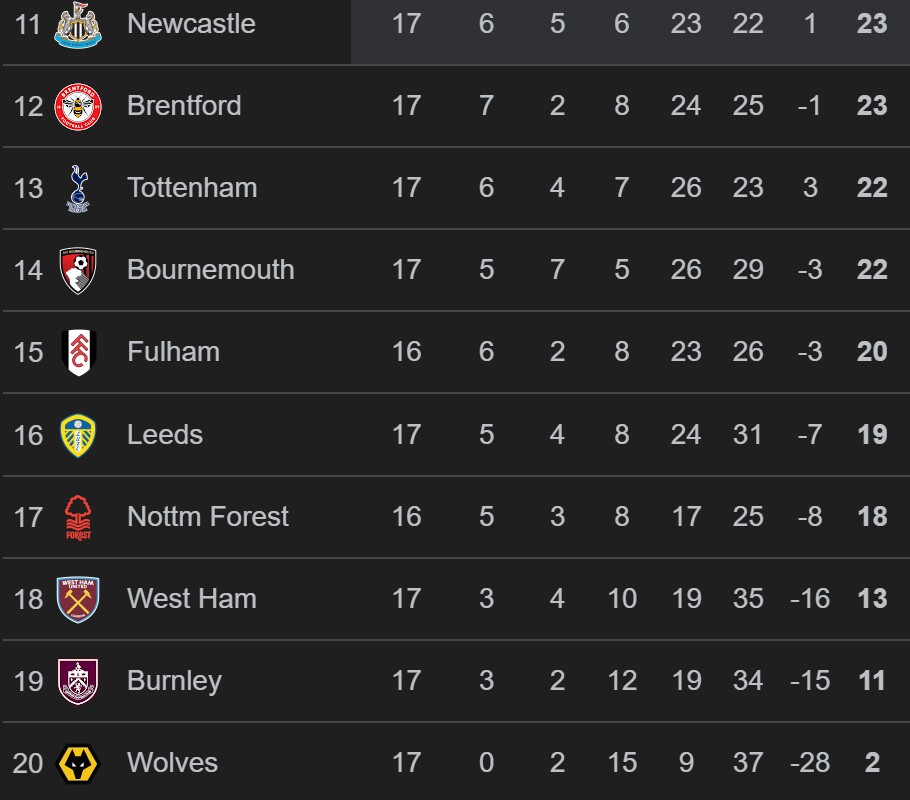Screen dimensions: 910x800
Task: Open the Newcastle team name link
Action: tap(191, 24)
